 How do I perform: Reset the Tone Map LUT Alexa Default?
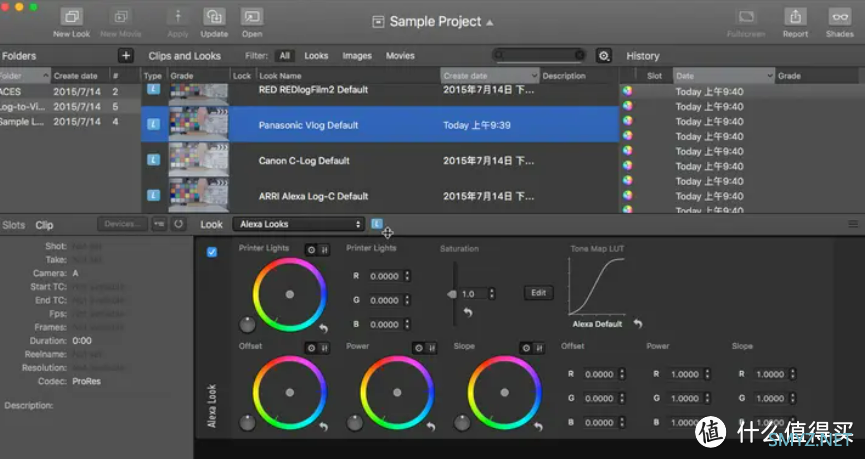(638, 324)
